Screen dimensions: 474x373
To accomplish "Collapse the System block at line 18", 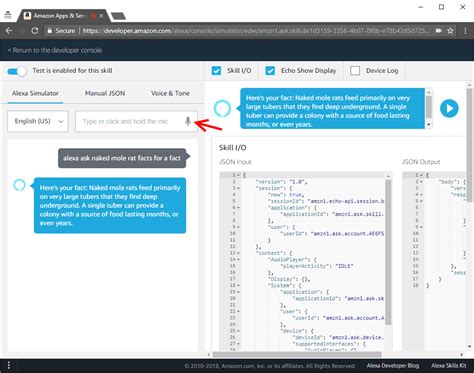I will tap(238, 285).
